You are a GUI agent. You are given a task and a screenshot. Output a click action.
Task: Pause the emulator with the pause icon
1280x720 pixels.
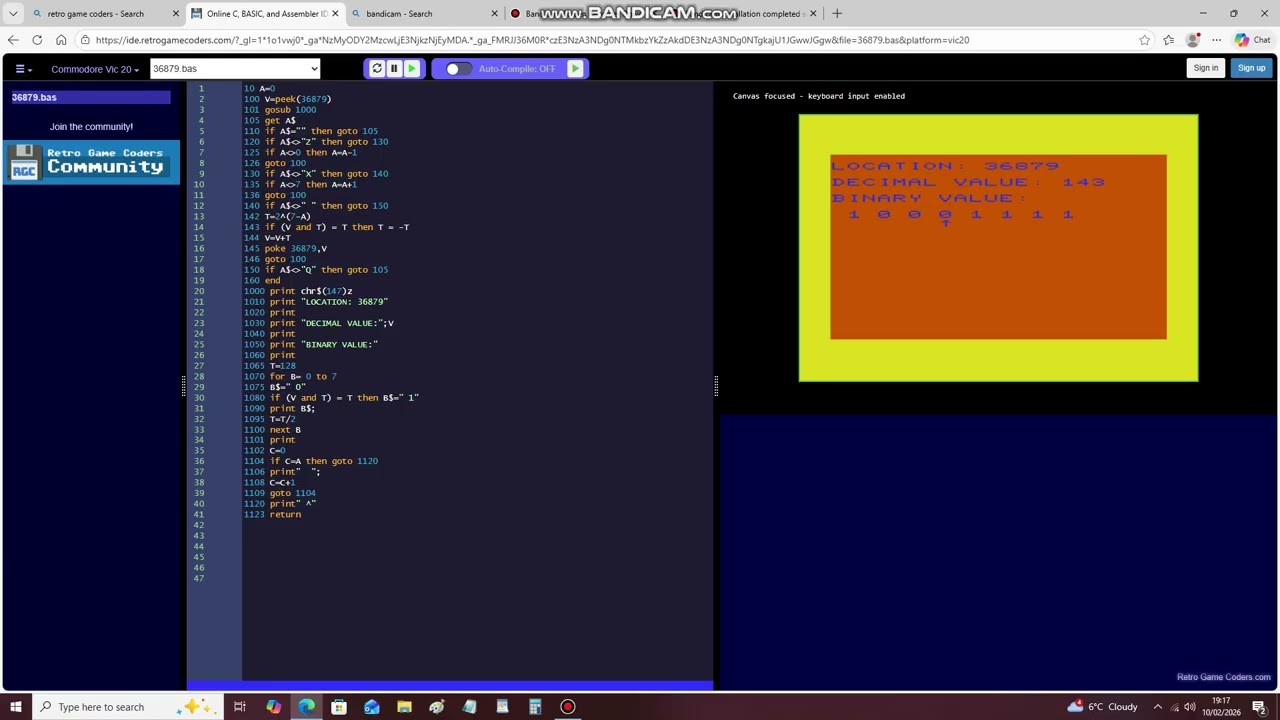click(394, 69)
